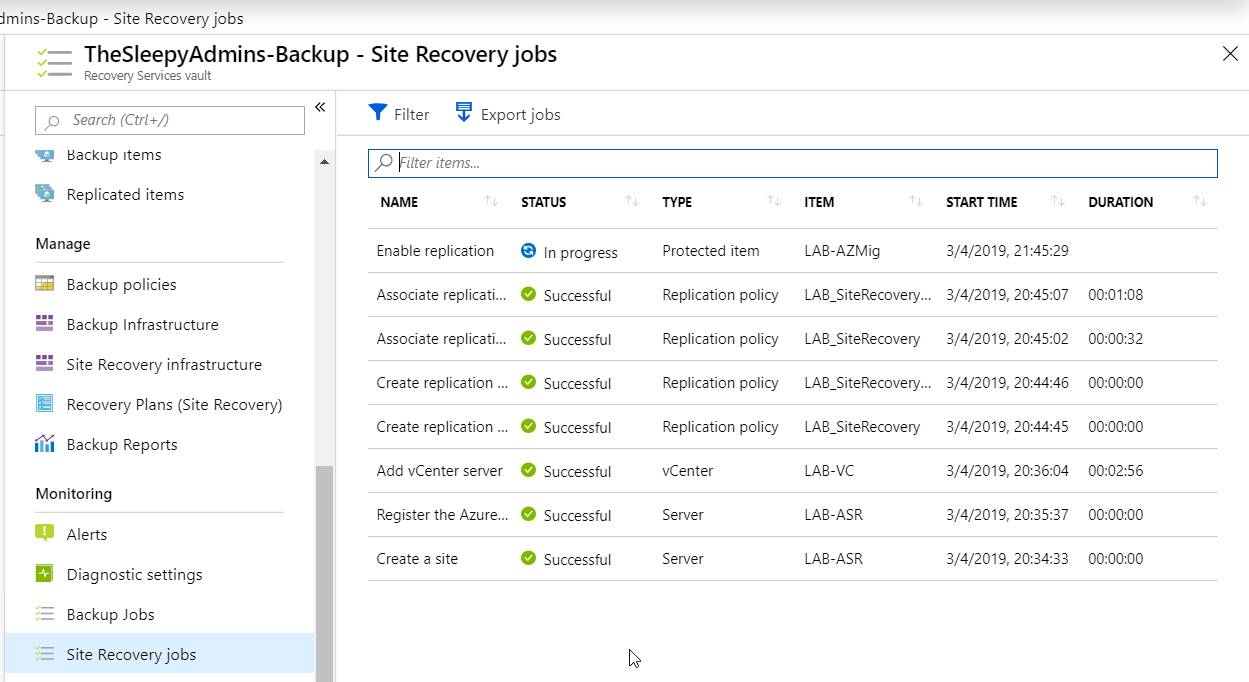This screenshot has height=682, width=1249.
Task: Click the Alerts icon in Monitoring
Action: click(45, 533)
